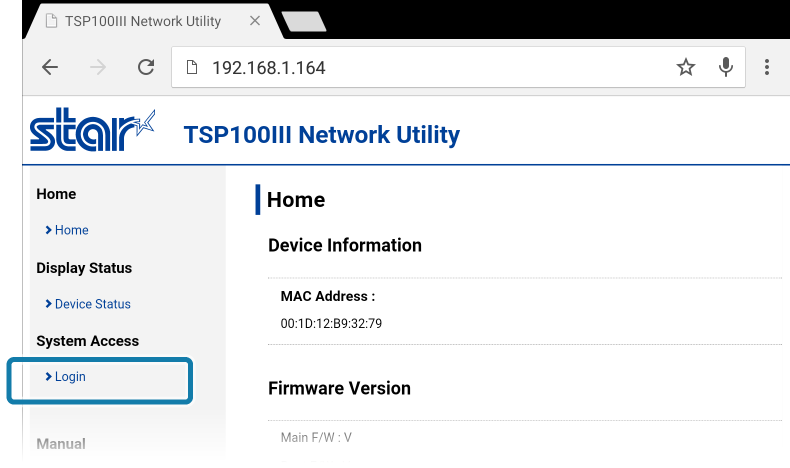Viewport: 790px width, 468px height.
Task: Click the MAC address value 00:1D:12:B9:32:79
Action: [331, 323]
